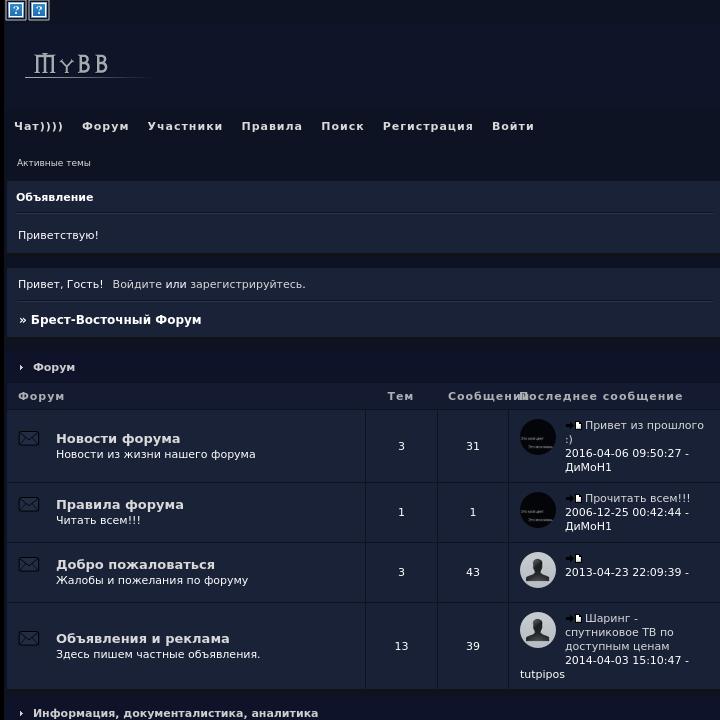This screenshot has height=720, width=720.
Task: Click the first question-mark icon at top
Action: coord(16,10)
